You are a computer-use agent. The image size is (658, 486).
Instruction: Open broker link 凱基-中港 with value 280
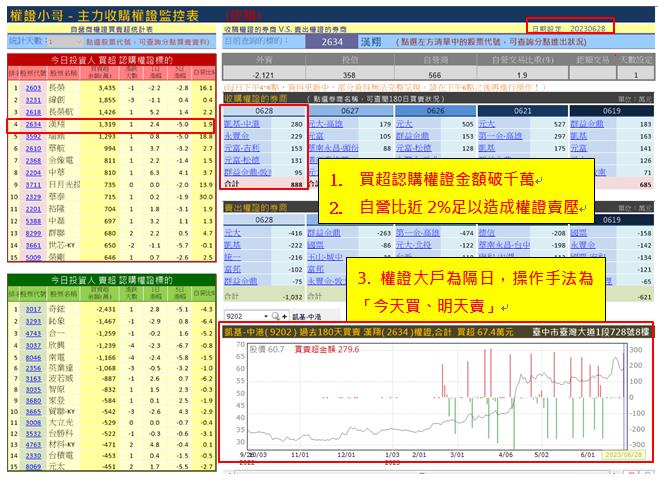pyautogui.click(x=242, y=124)
